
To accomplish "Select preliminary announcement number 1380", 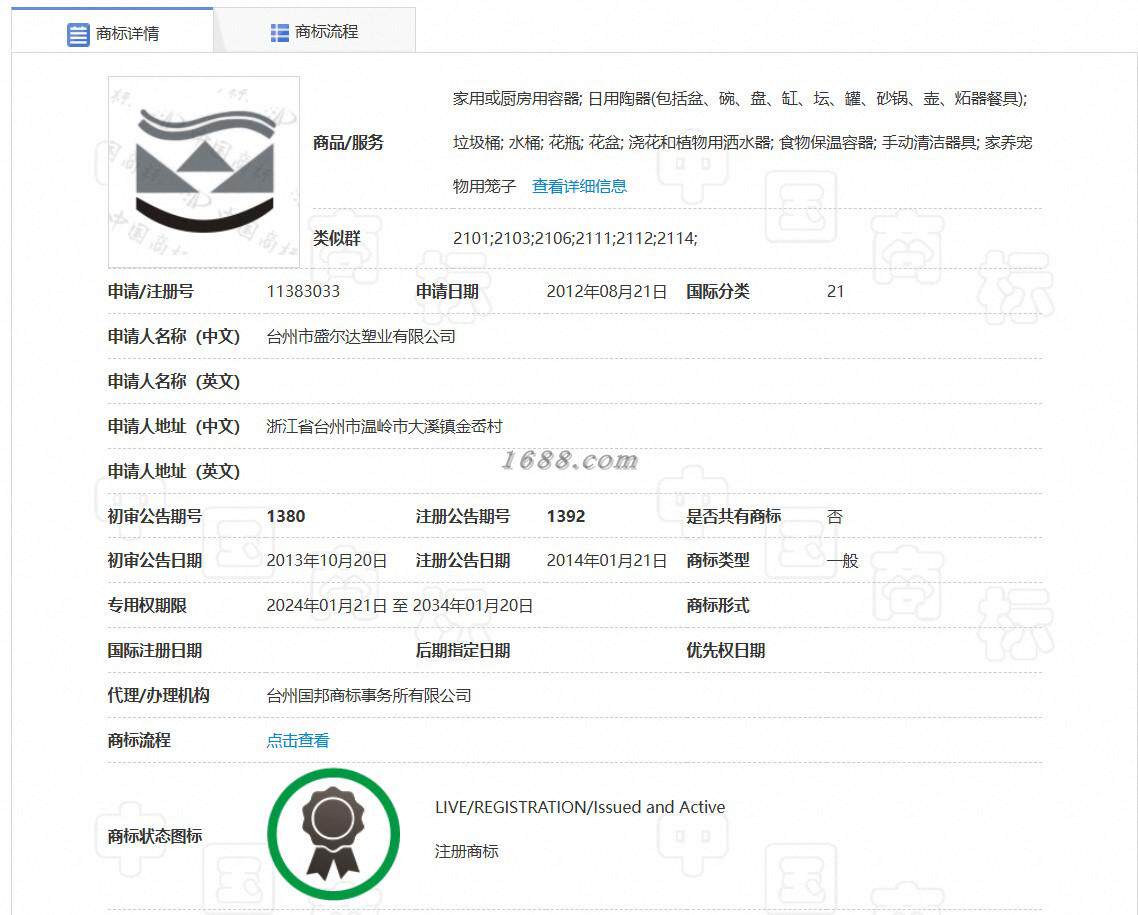I will (x=286, y=517).
